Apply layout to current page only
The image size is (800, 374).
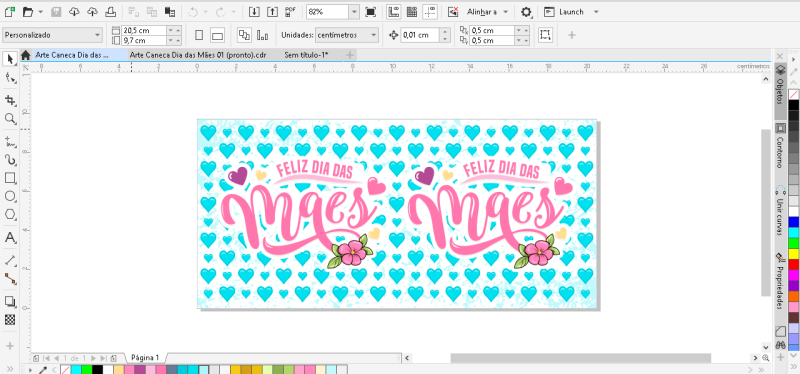click(x=263, y=35)
